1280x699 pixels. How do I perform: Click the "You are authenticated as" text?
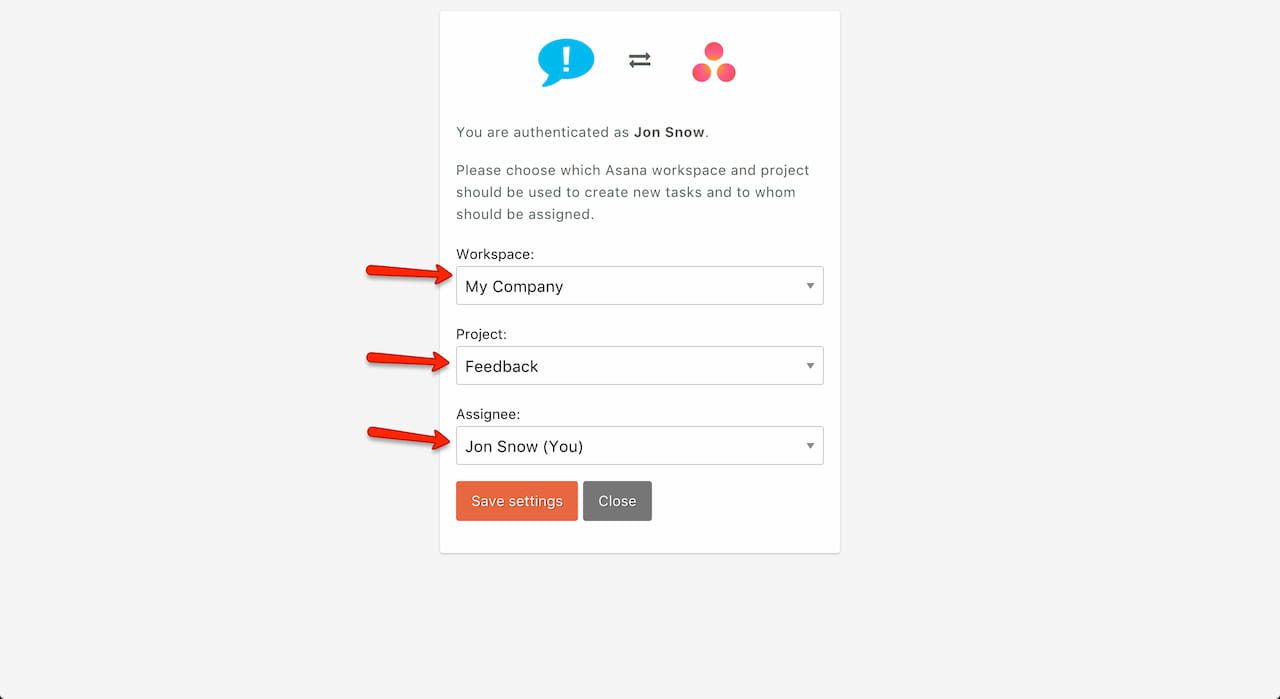click(x=543, y=132)
